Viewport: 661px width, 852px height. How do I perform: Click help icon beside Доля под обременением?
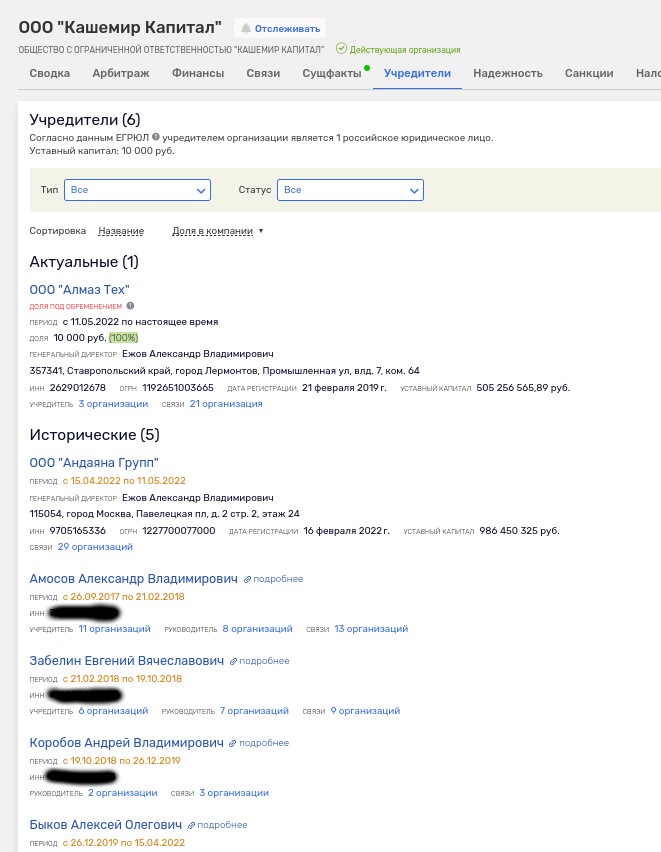130,306
